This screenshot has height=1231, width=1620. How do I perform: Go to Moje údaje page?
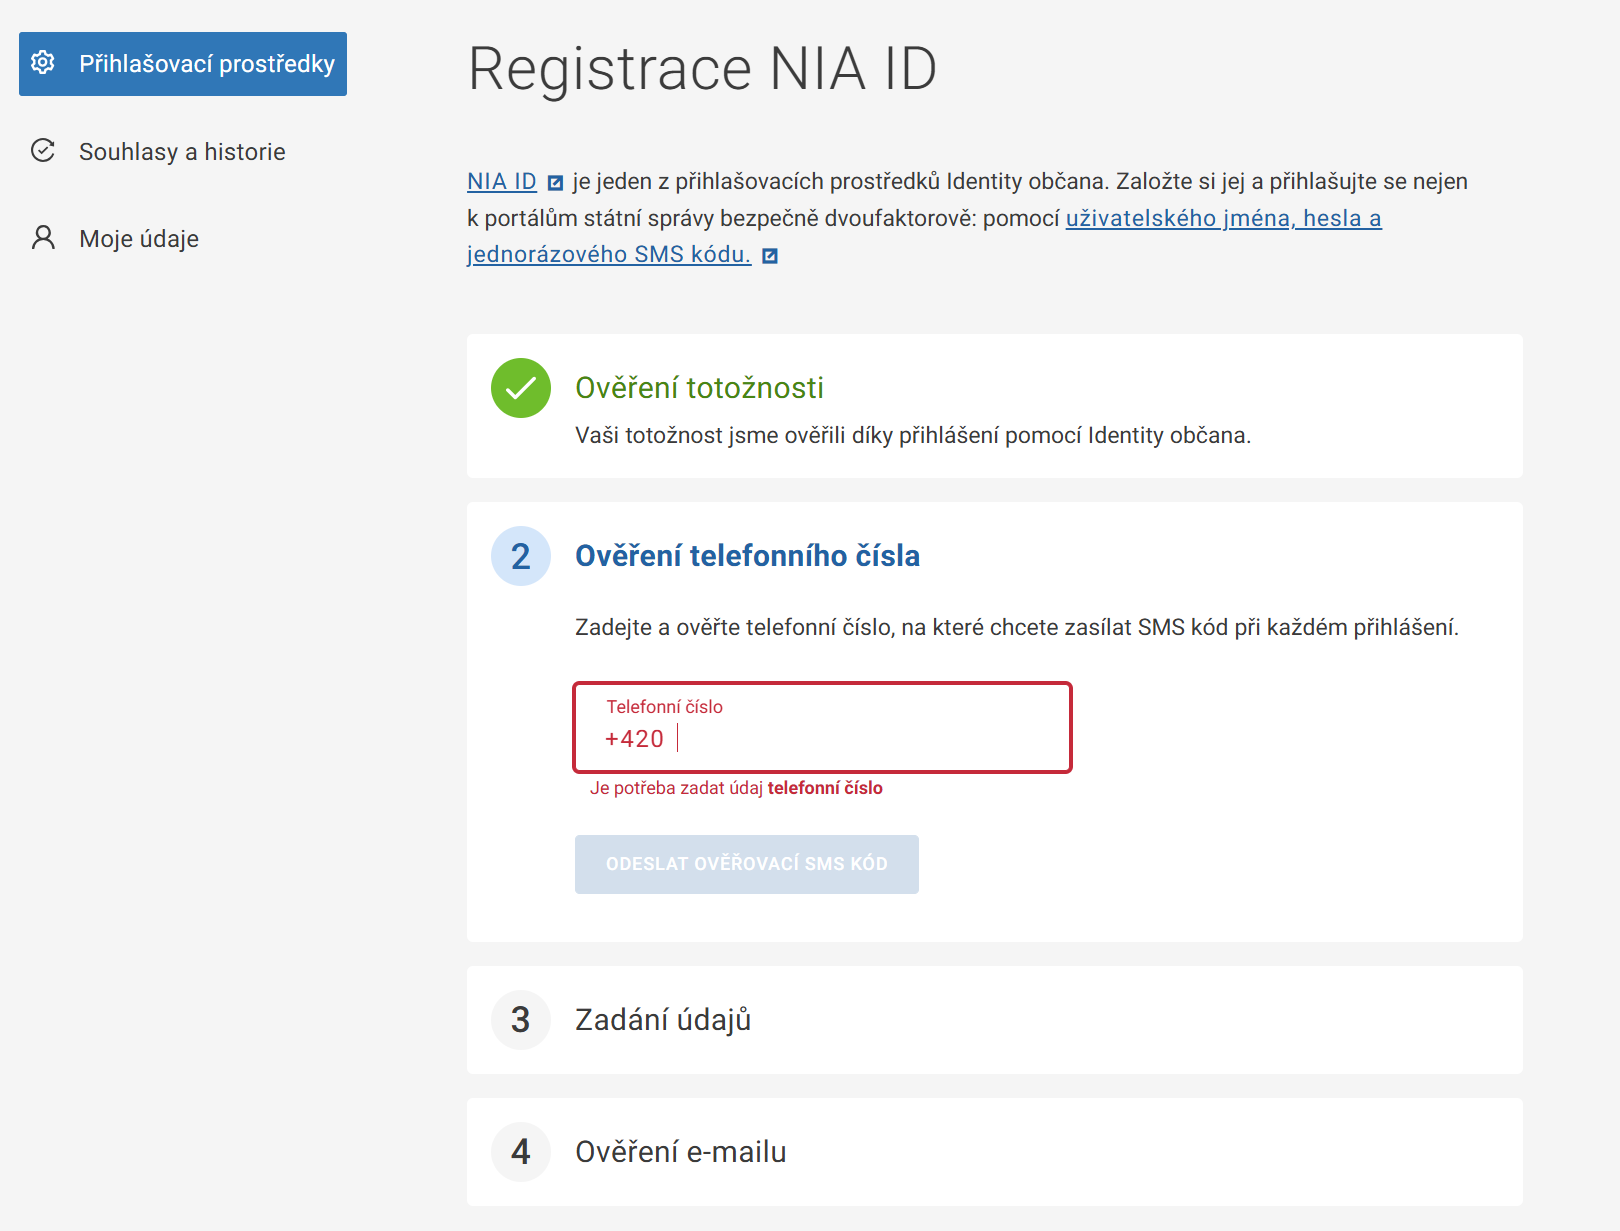coord(139,239)
